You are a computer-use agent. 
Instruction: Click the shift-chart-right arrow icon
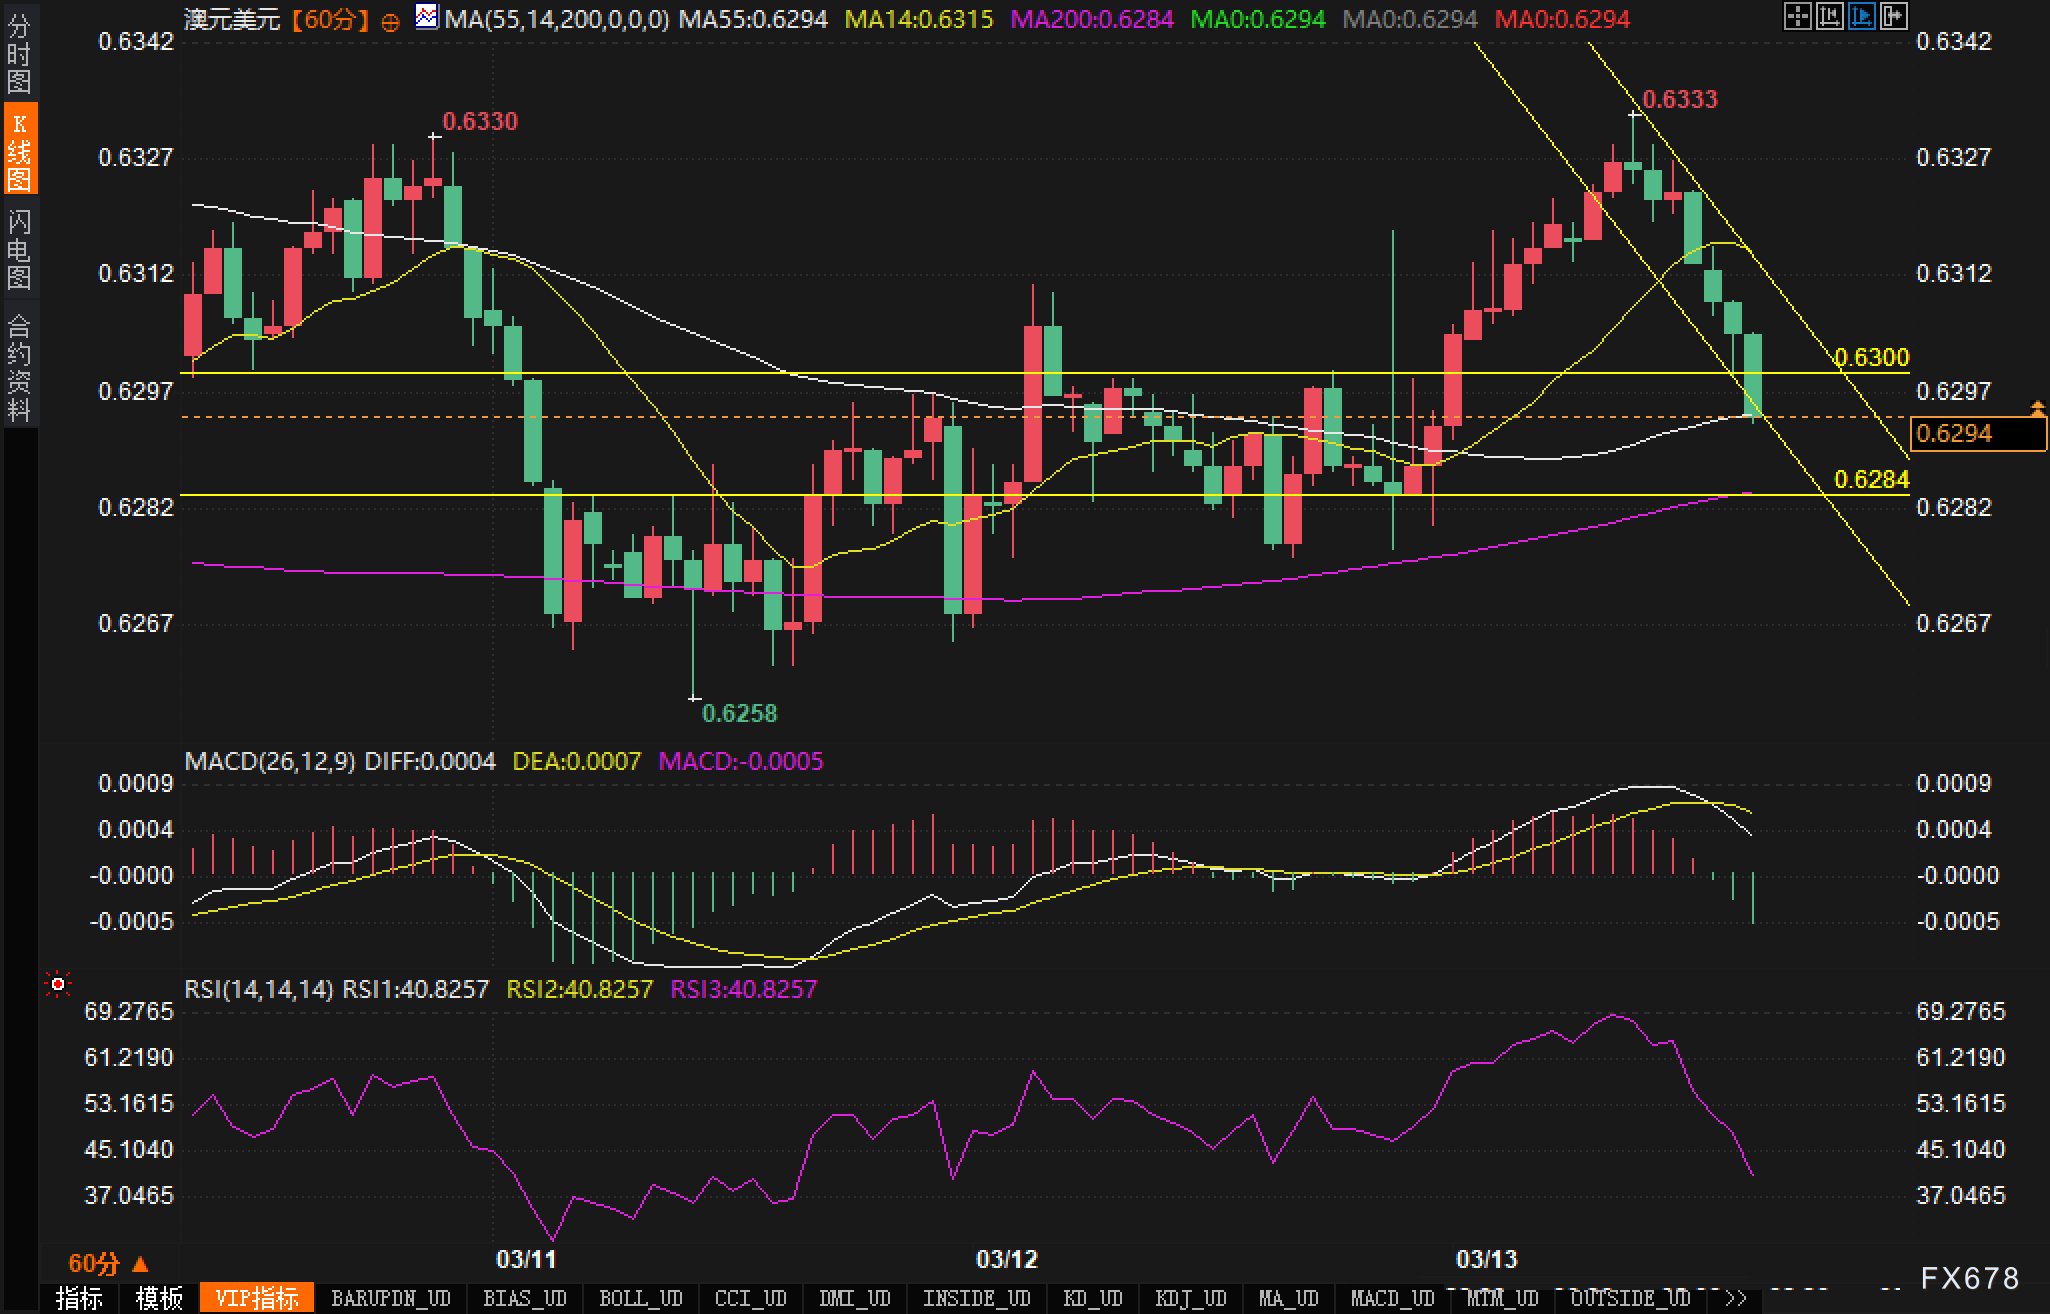(x=1893, y=16)
